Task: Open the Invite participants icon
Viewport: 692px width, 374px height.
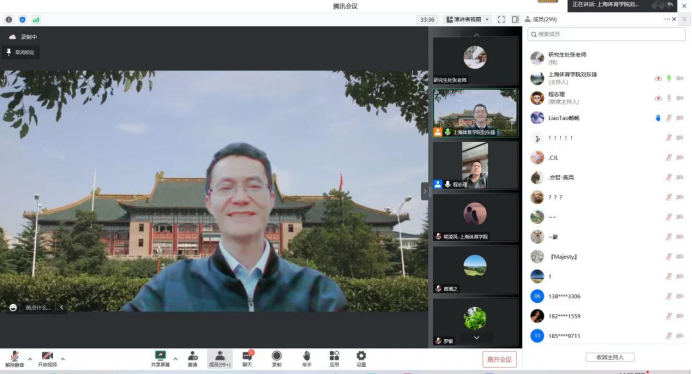Action: (x=192, y=359)
